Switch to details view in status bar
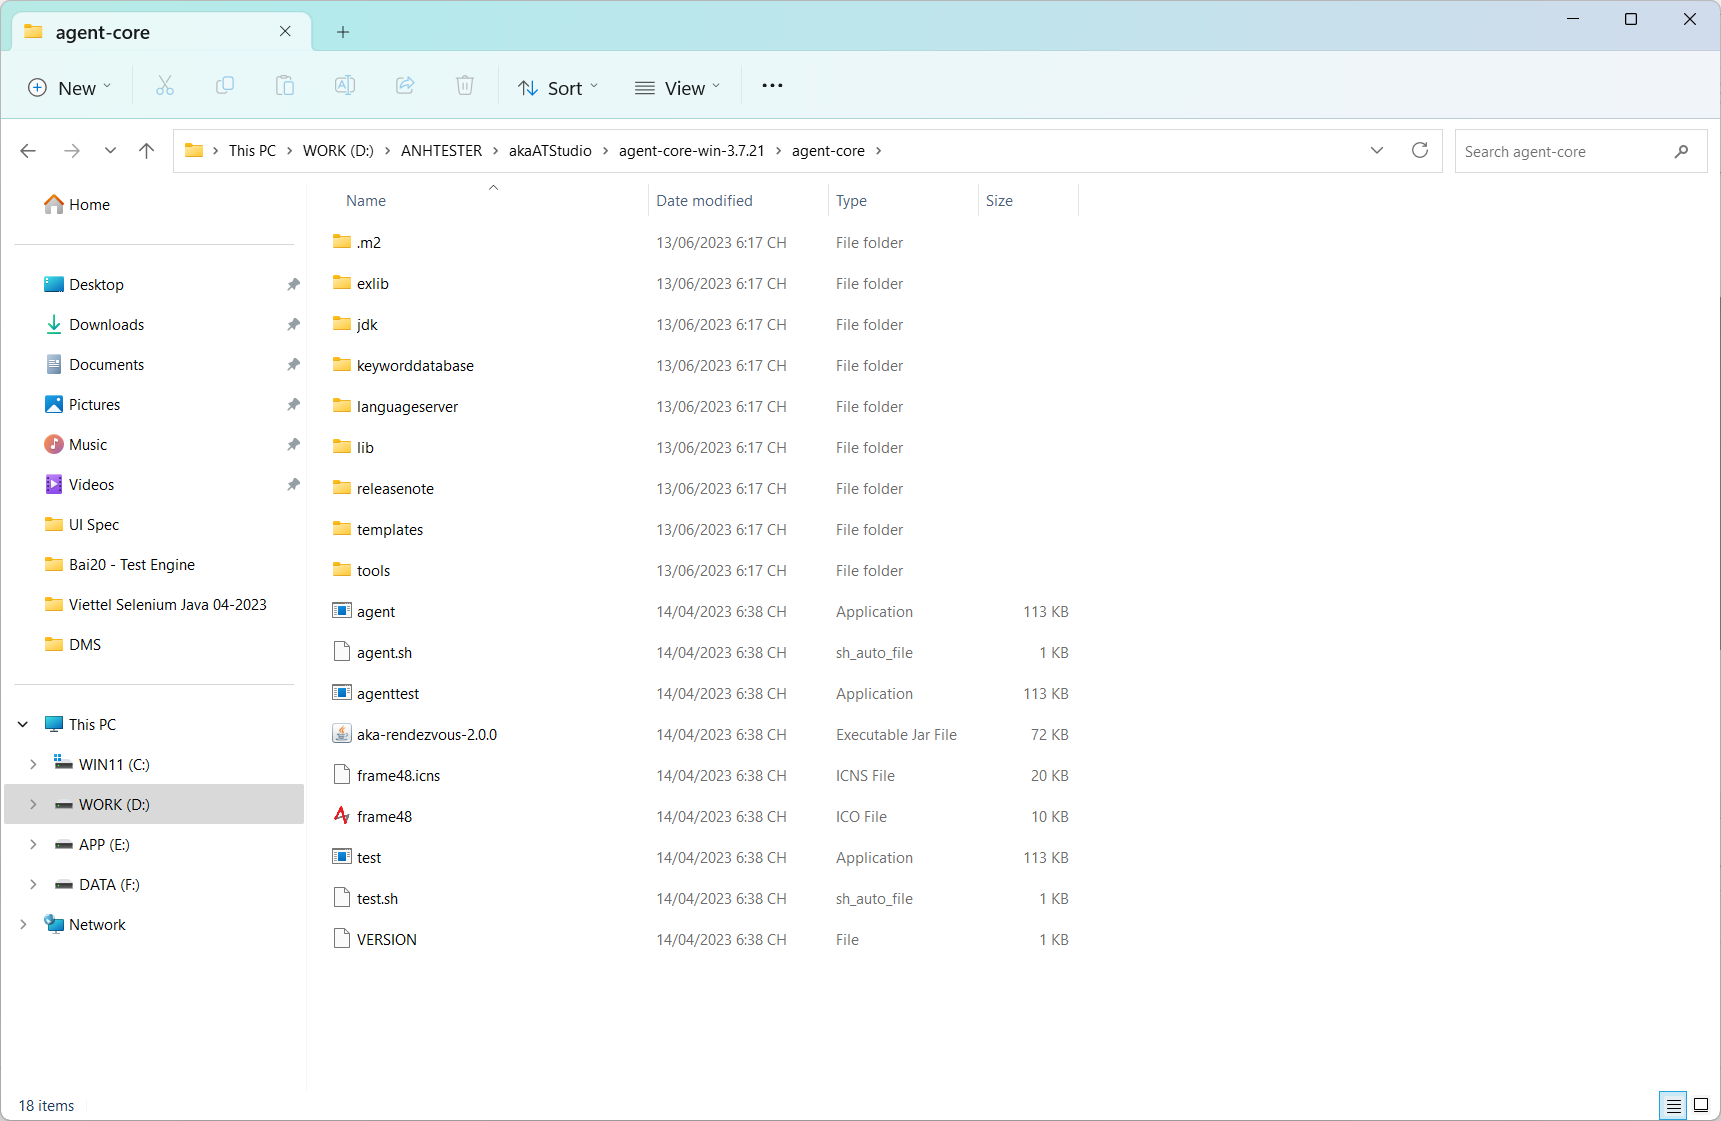This screenshot has height=1121, width=1721. click(1673, 1105)
